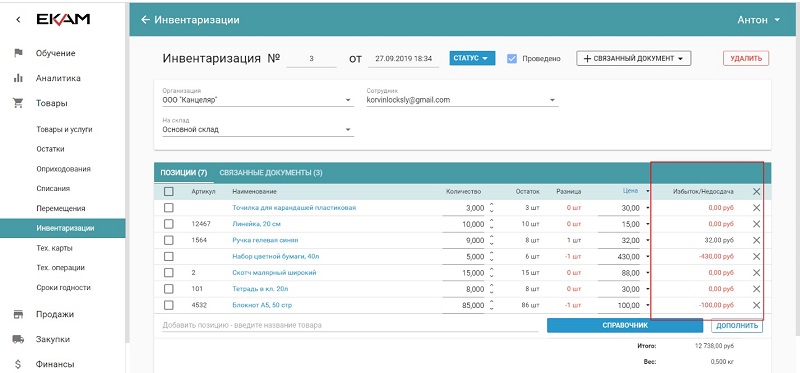Click the Закупки truck icon
This screenshot has height=373, width=800.
pyautogui.click(x=18, y=339)
